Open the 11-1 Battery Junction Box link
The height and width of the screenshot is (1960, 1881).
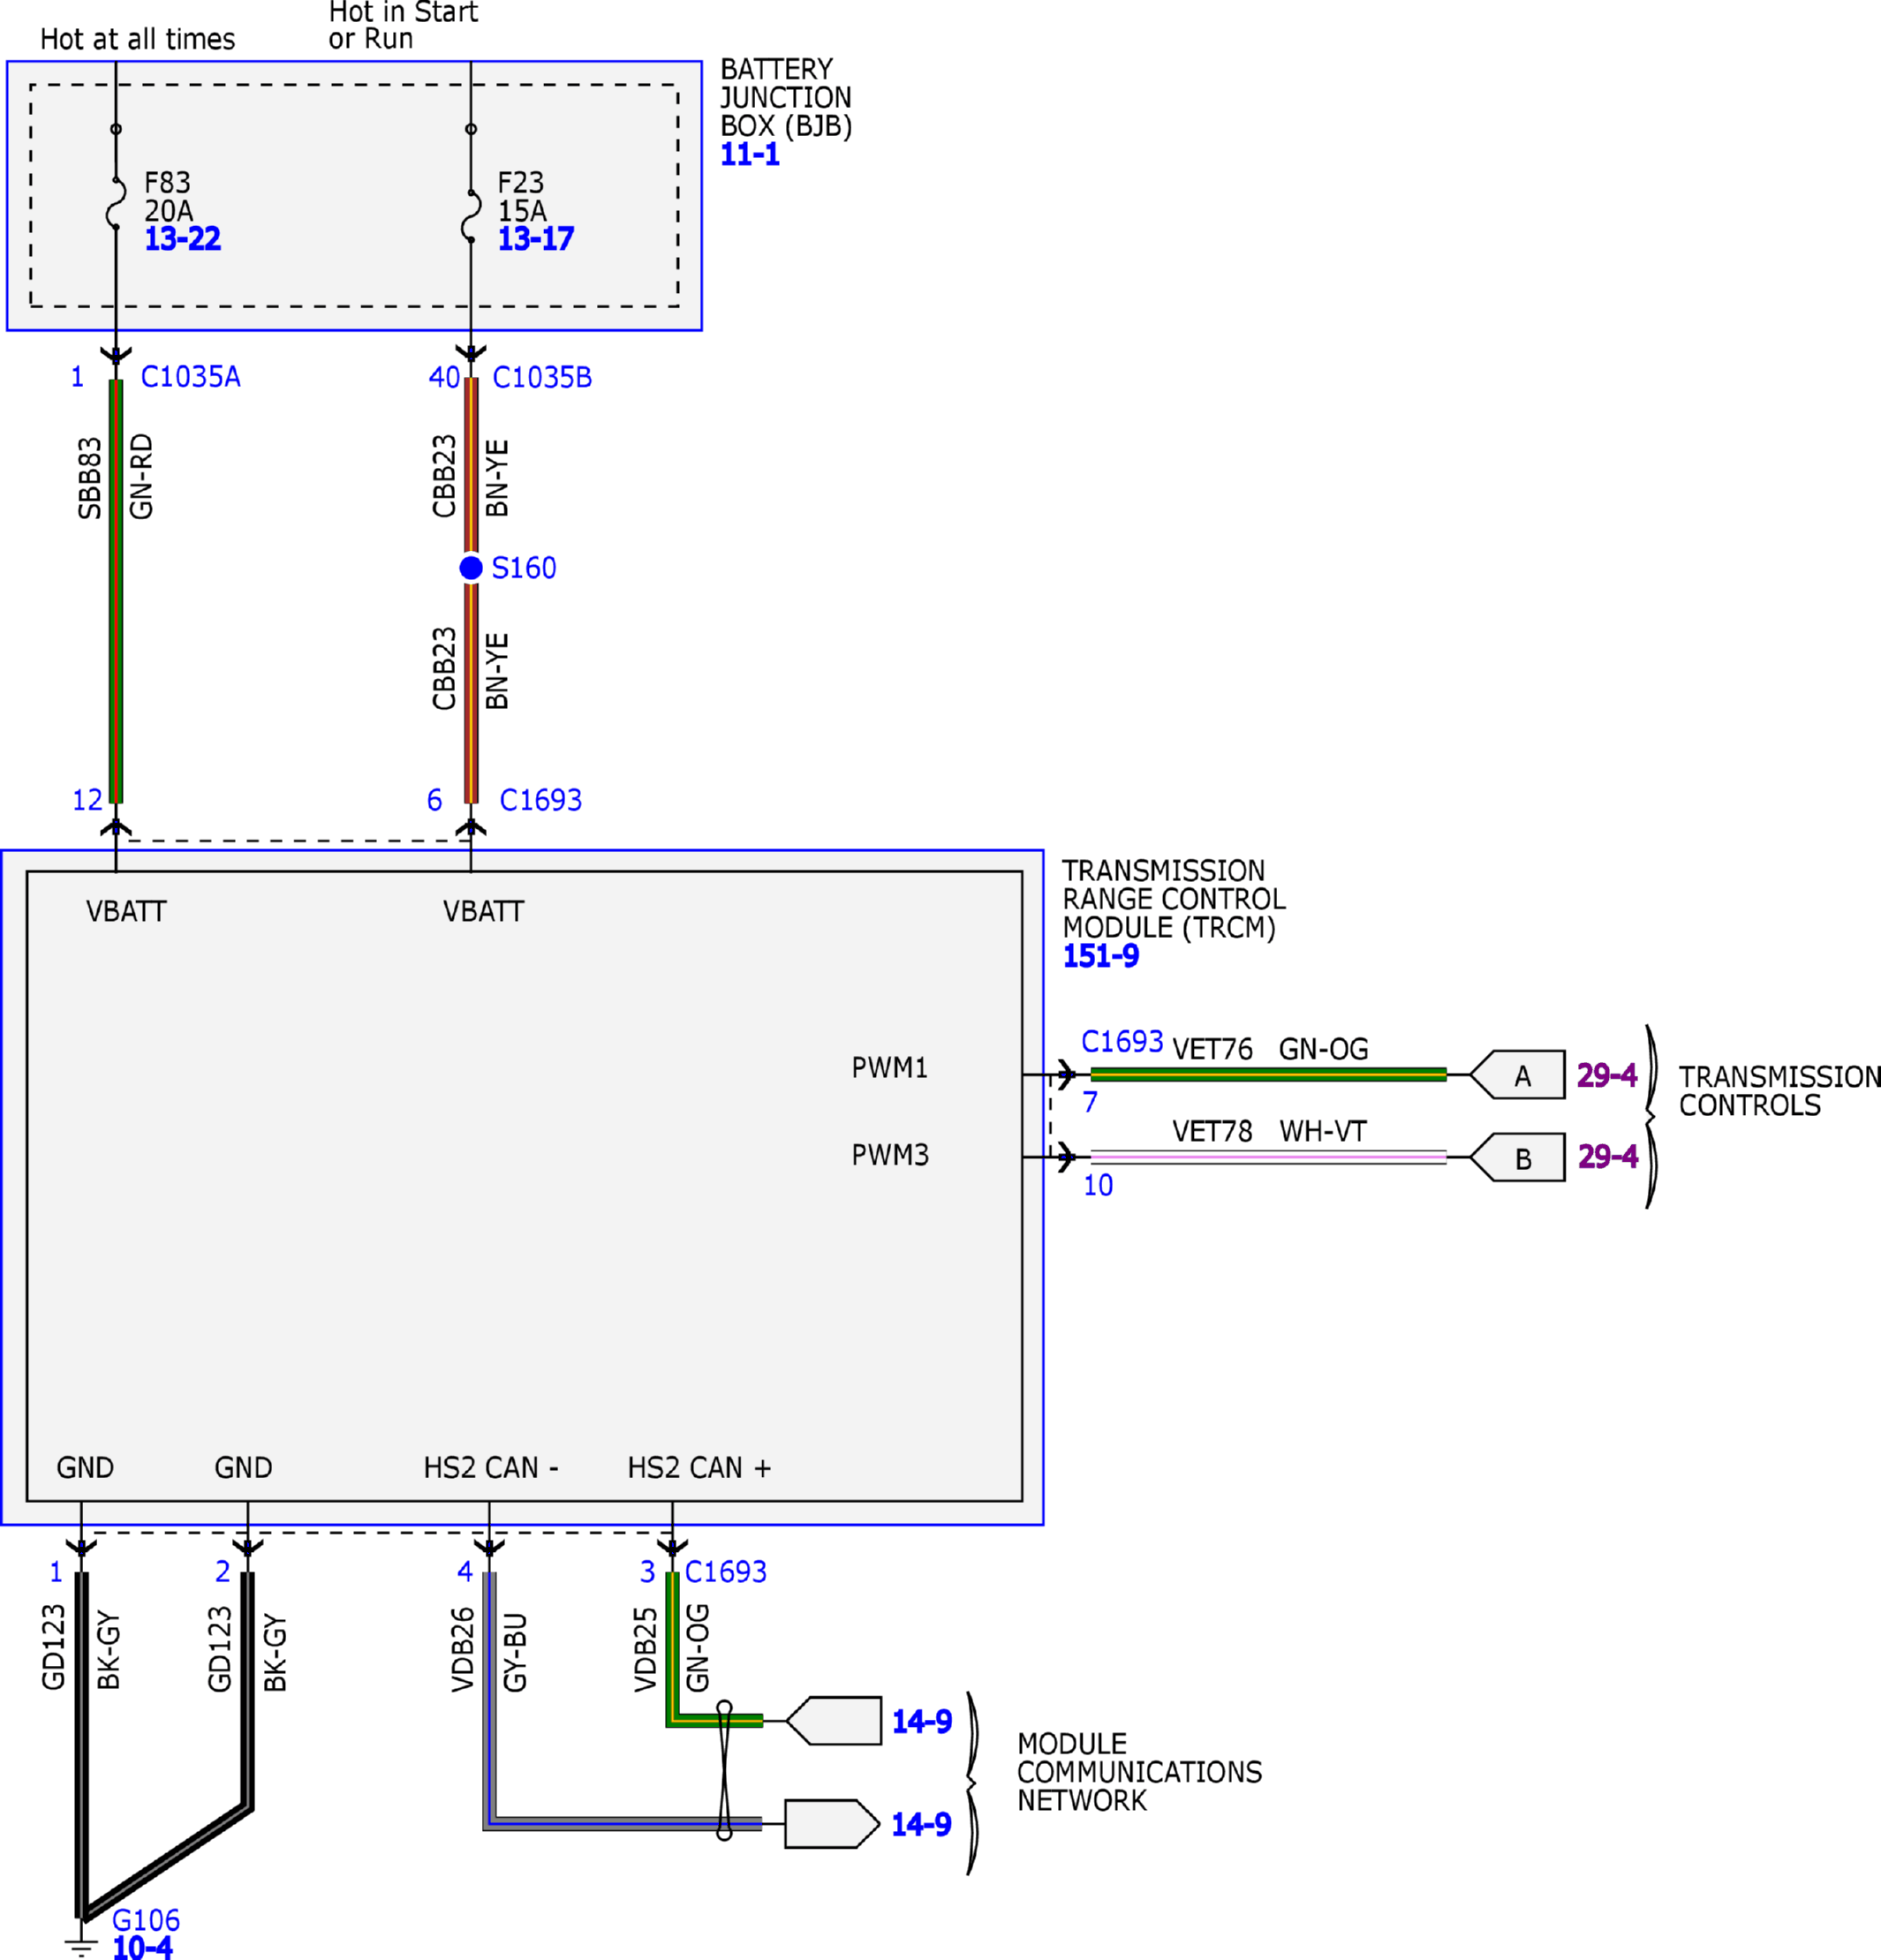pos(749,154)
